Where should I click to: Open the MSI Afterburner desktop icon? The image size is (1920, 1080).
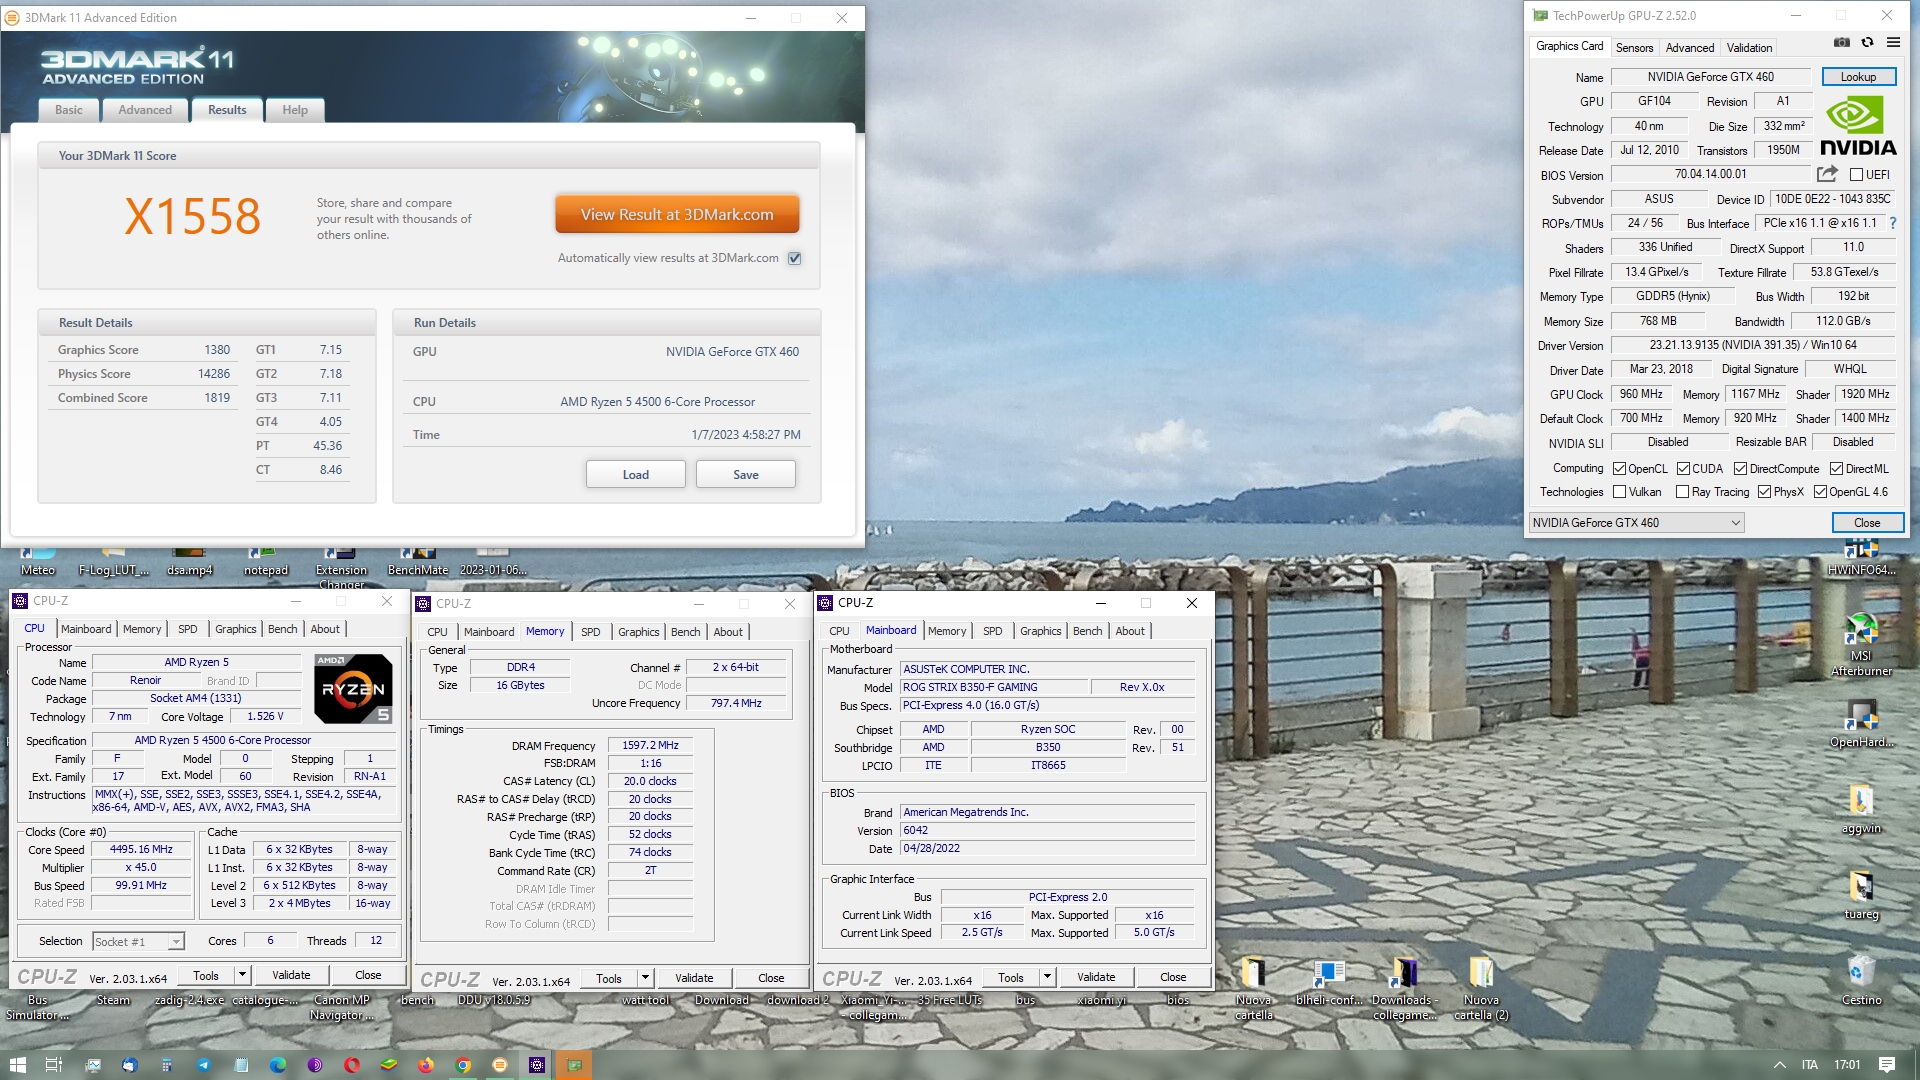point(1861,645)
